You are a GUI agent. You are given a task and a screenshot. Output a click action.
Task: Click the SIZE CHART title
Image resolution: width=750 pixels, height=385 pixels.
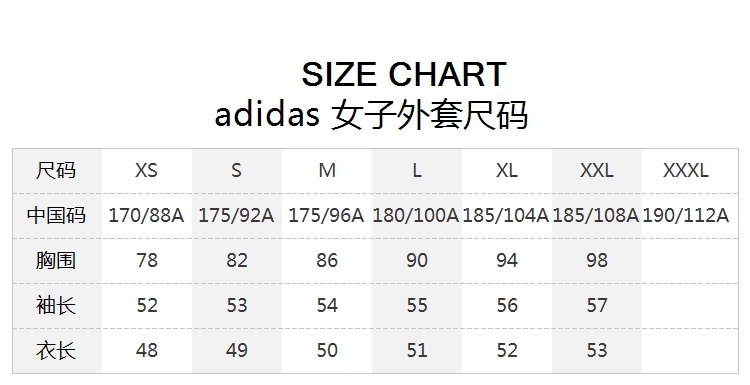404,74
